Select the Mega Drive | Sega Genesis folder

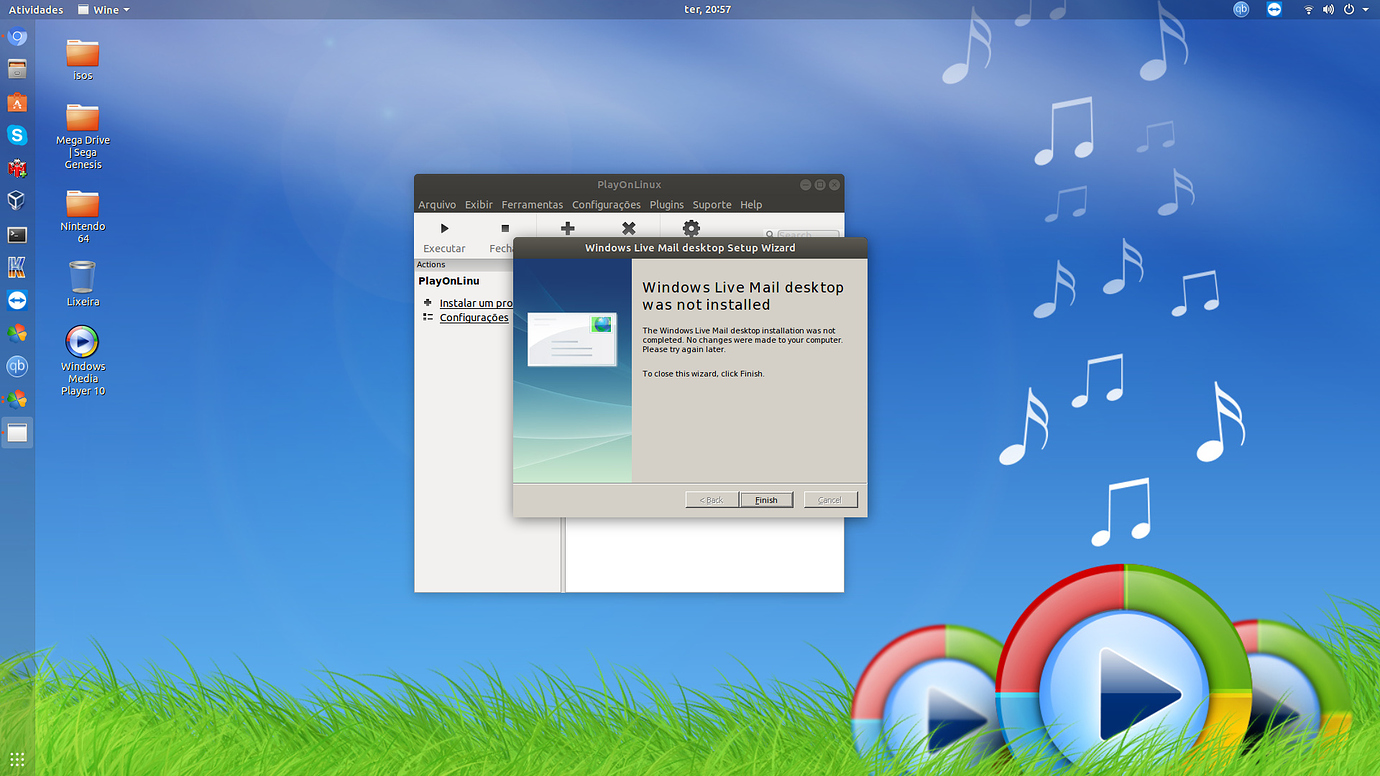[83, 136]
